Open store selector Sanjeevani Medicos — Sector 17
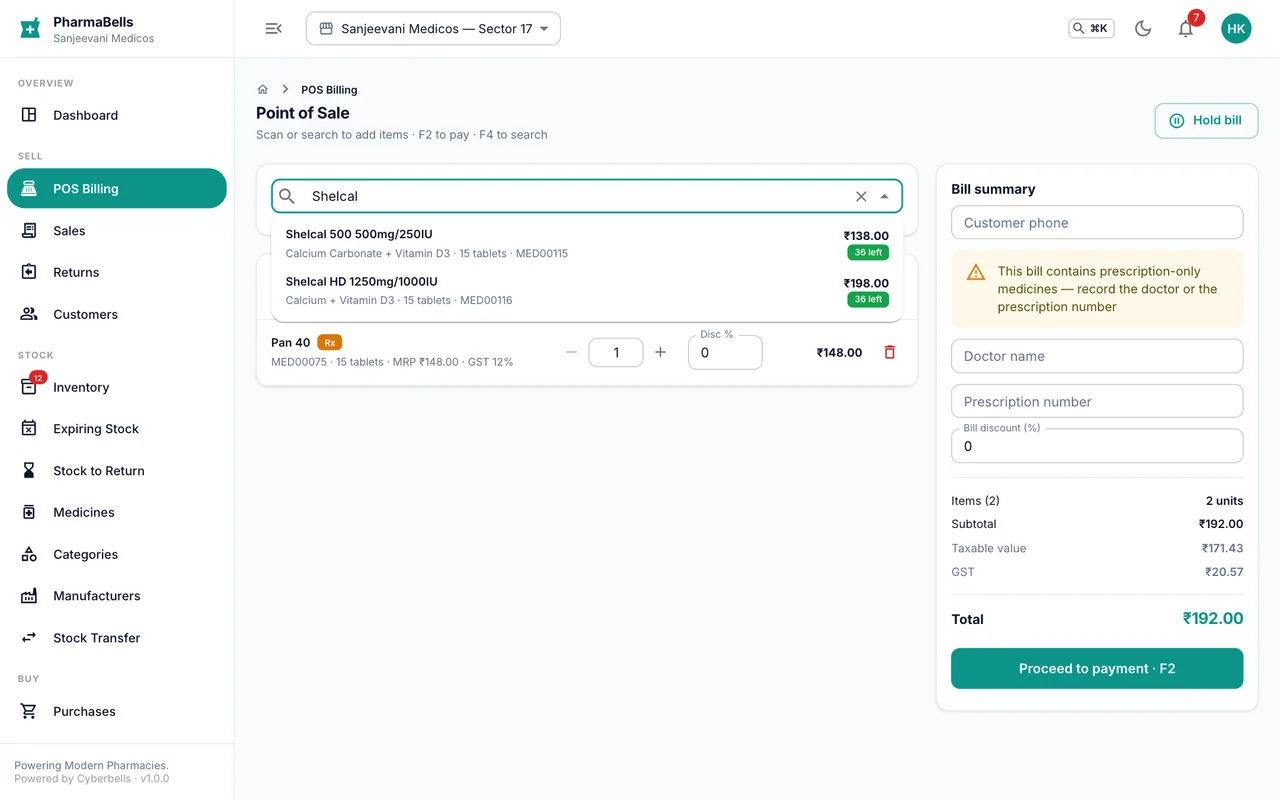1280x800 pixels. click(433, 29)
